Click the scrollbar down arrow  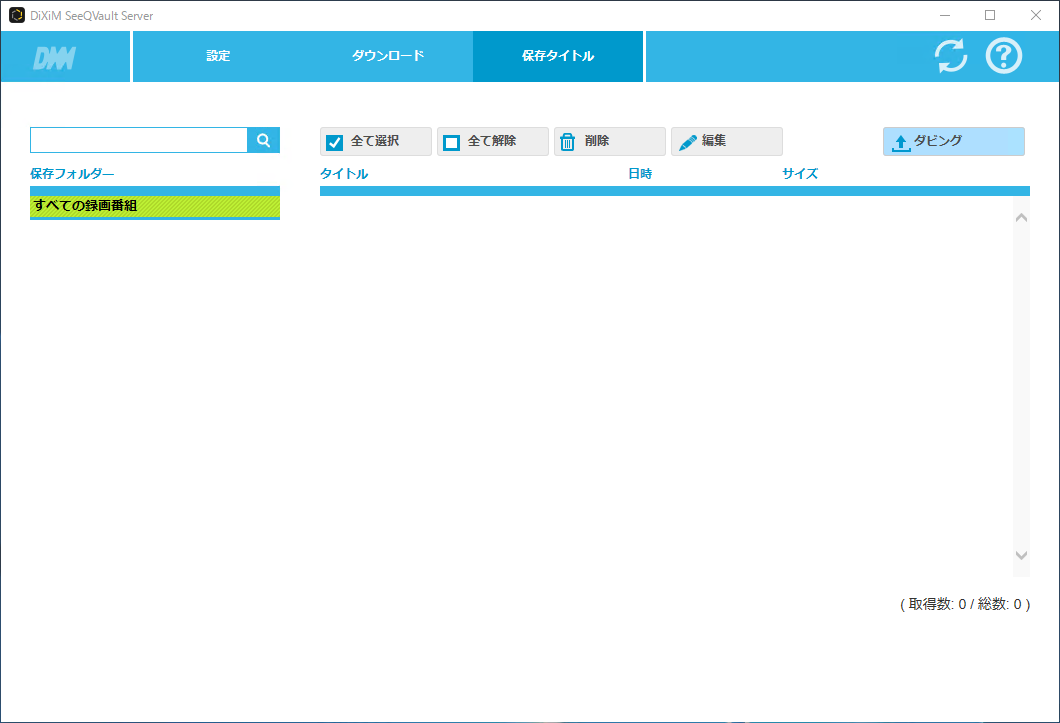coord(1021,554)
